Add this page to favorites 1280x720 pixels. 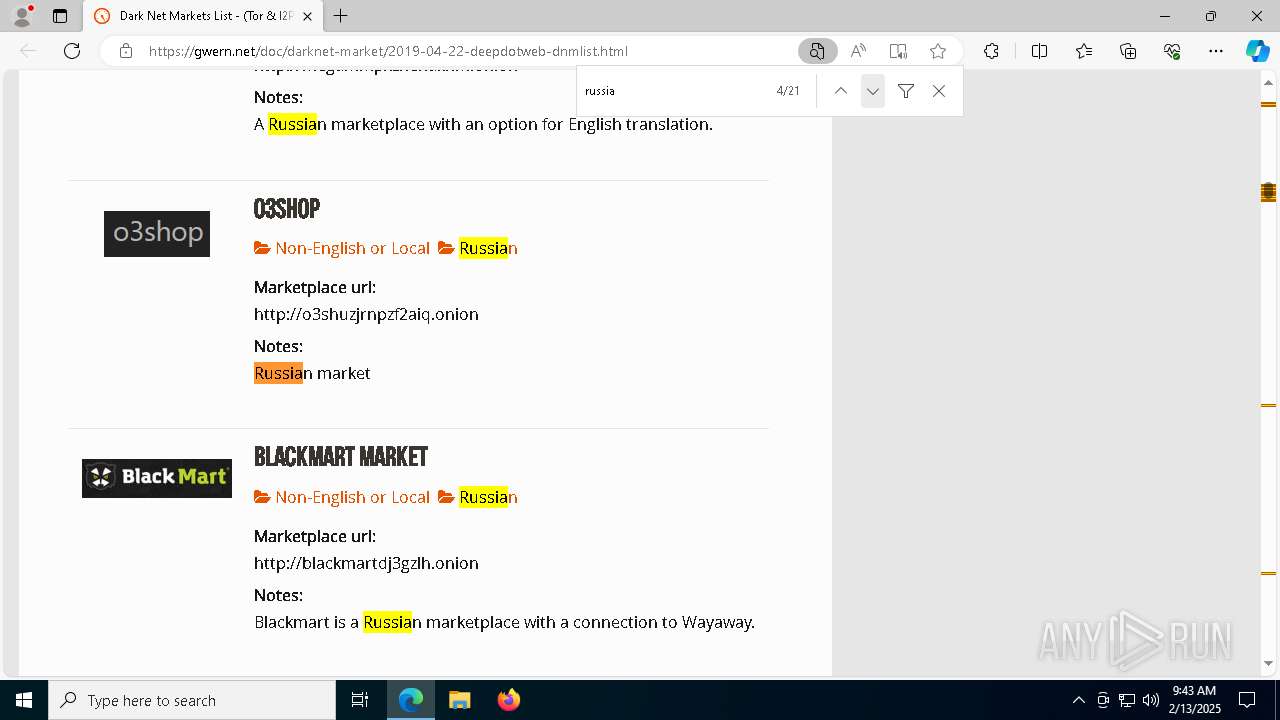(x=938, y=51)
